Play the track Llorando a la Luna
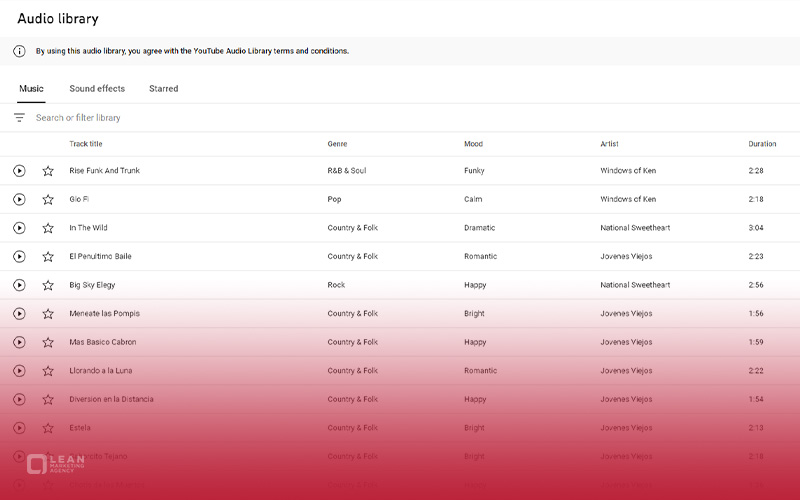This screenshot has height=500, width=800. click(19, 371)
